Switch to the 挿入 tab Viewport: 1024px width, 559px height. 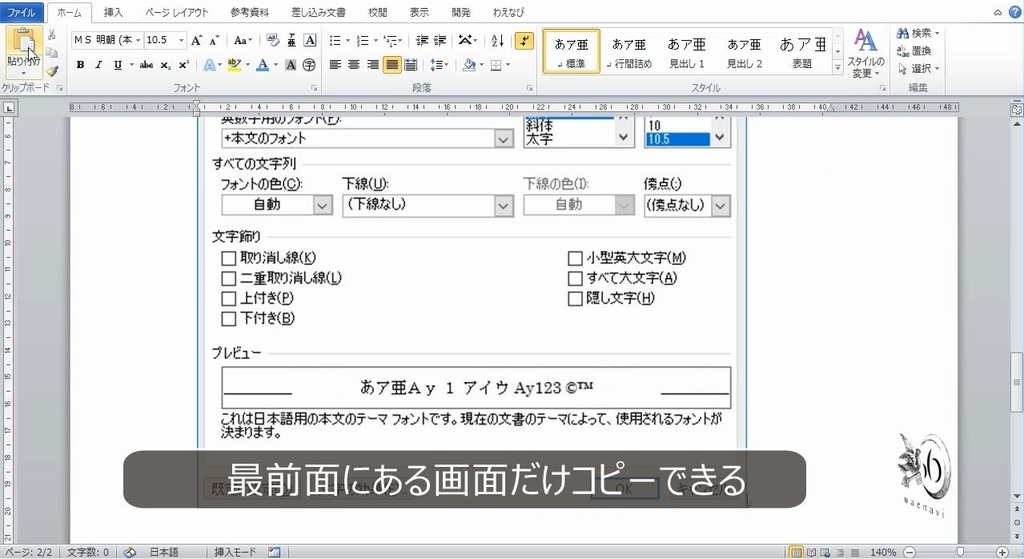tap(113, 12)
